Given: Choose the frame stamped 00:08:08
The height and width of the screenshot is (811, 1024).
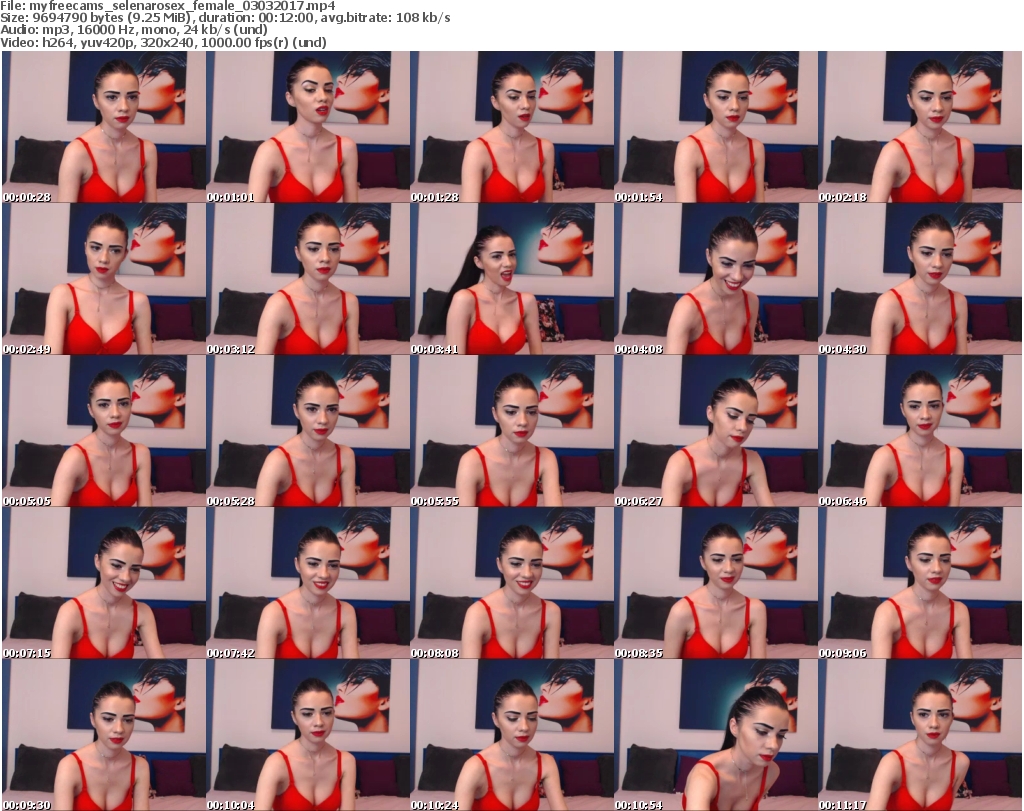Looking at the screenshot, I should pyautogui.click(x=511, y=583).
